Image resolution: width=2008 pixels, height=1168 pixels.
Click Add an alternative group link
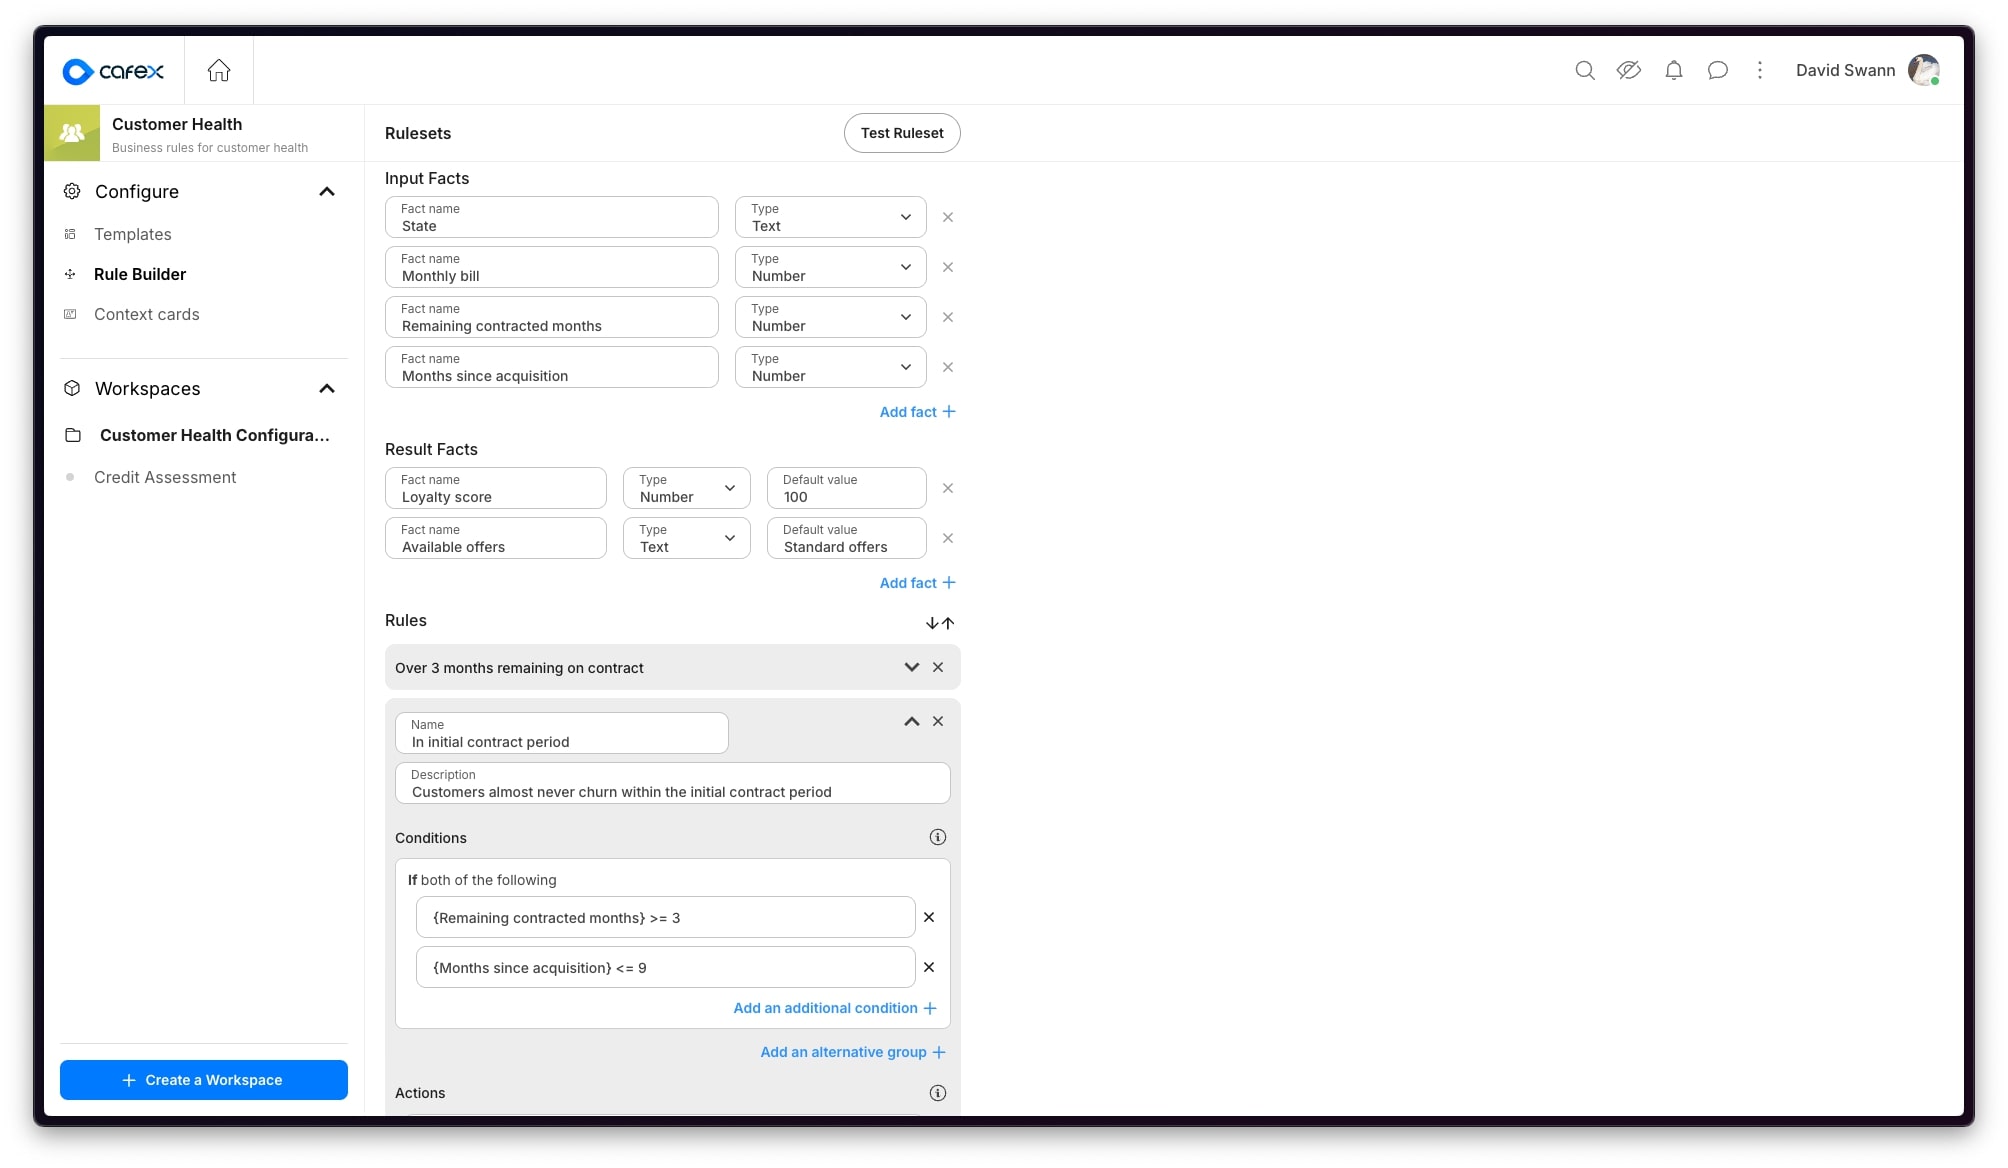point(852,1052)
